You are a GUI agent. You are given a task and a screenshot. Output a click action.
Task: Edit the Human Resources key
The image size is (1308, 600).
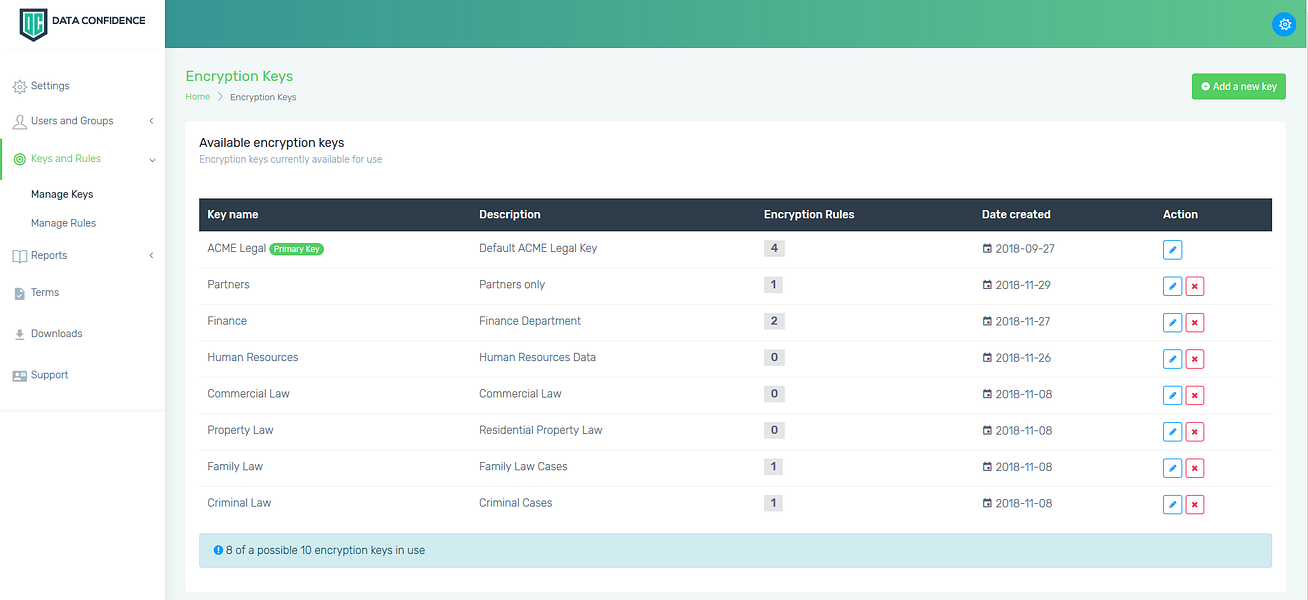click(1172, 359)
